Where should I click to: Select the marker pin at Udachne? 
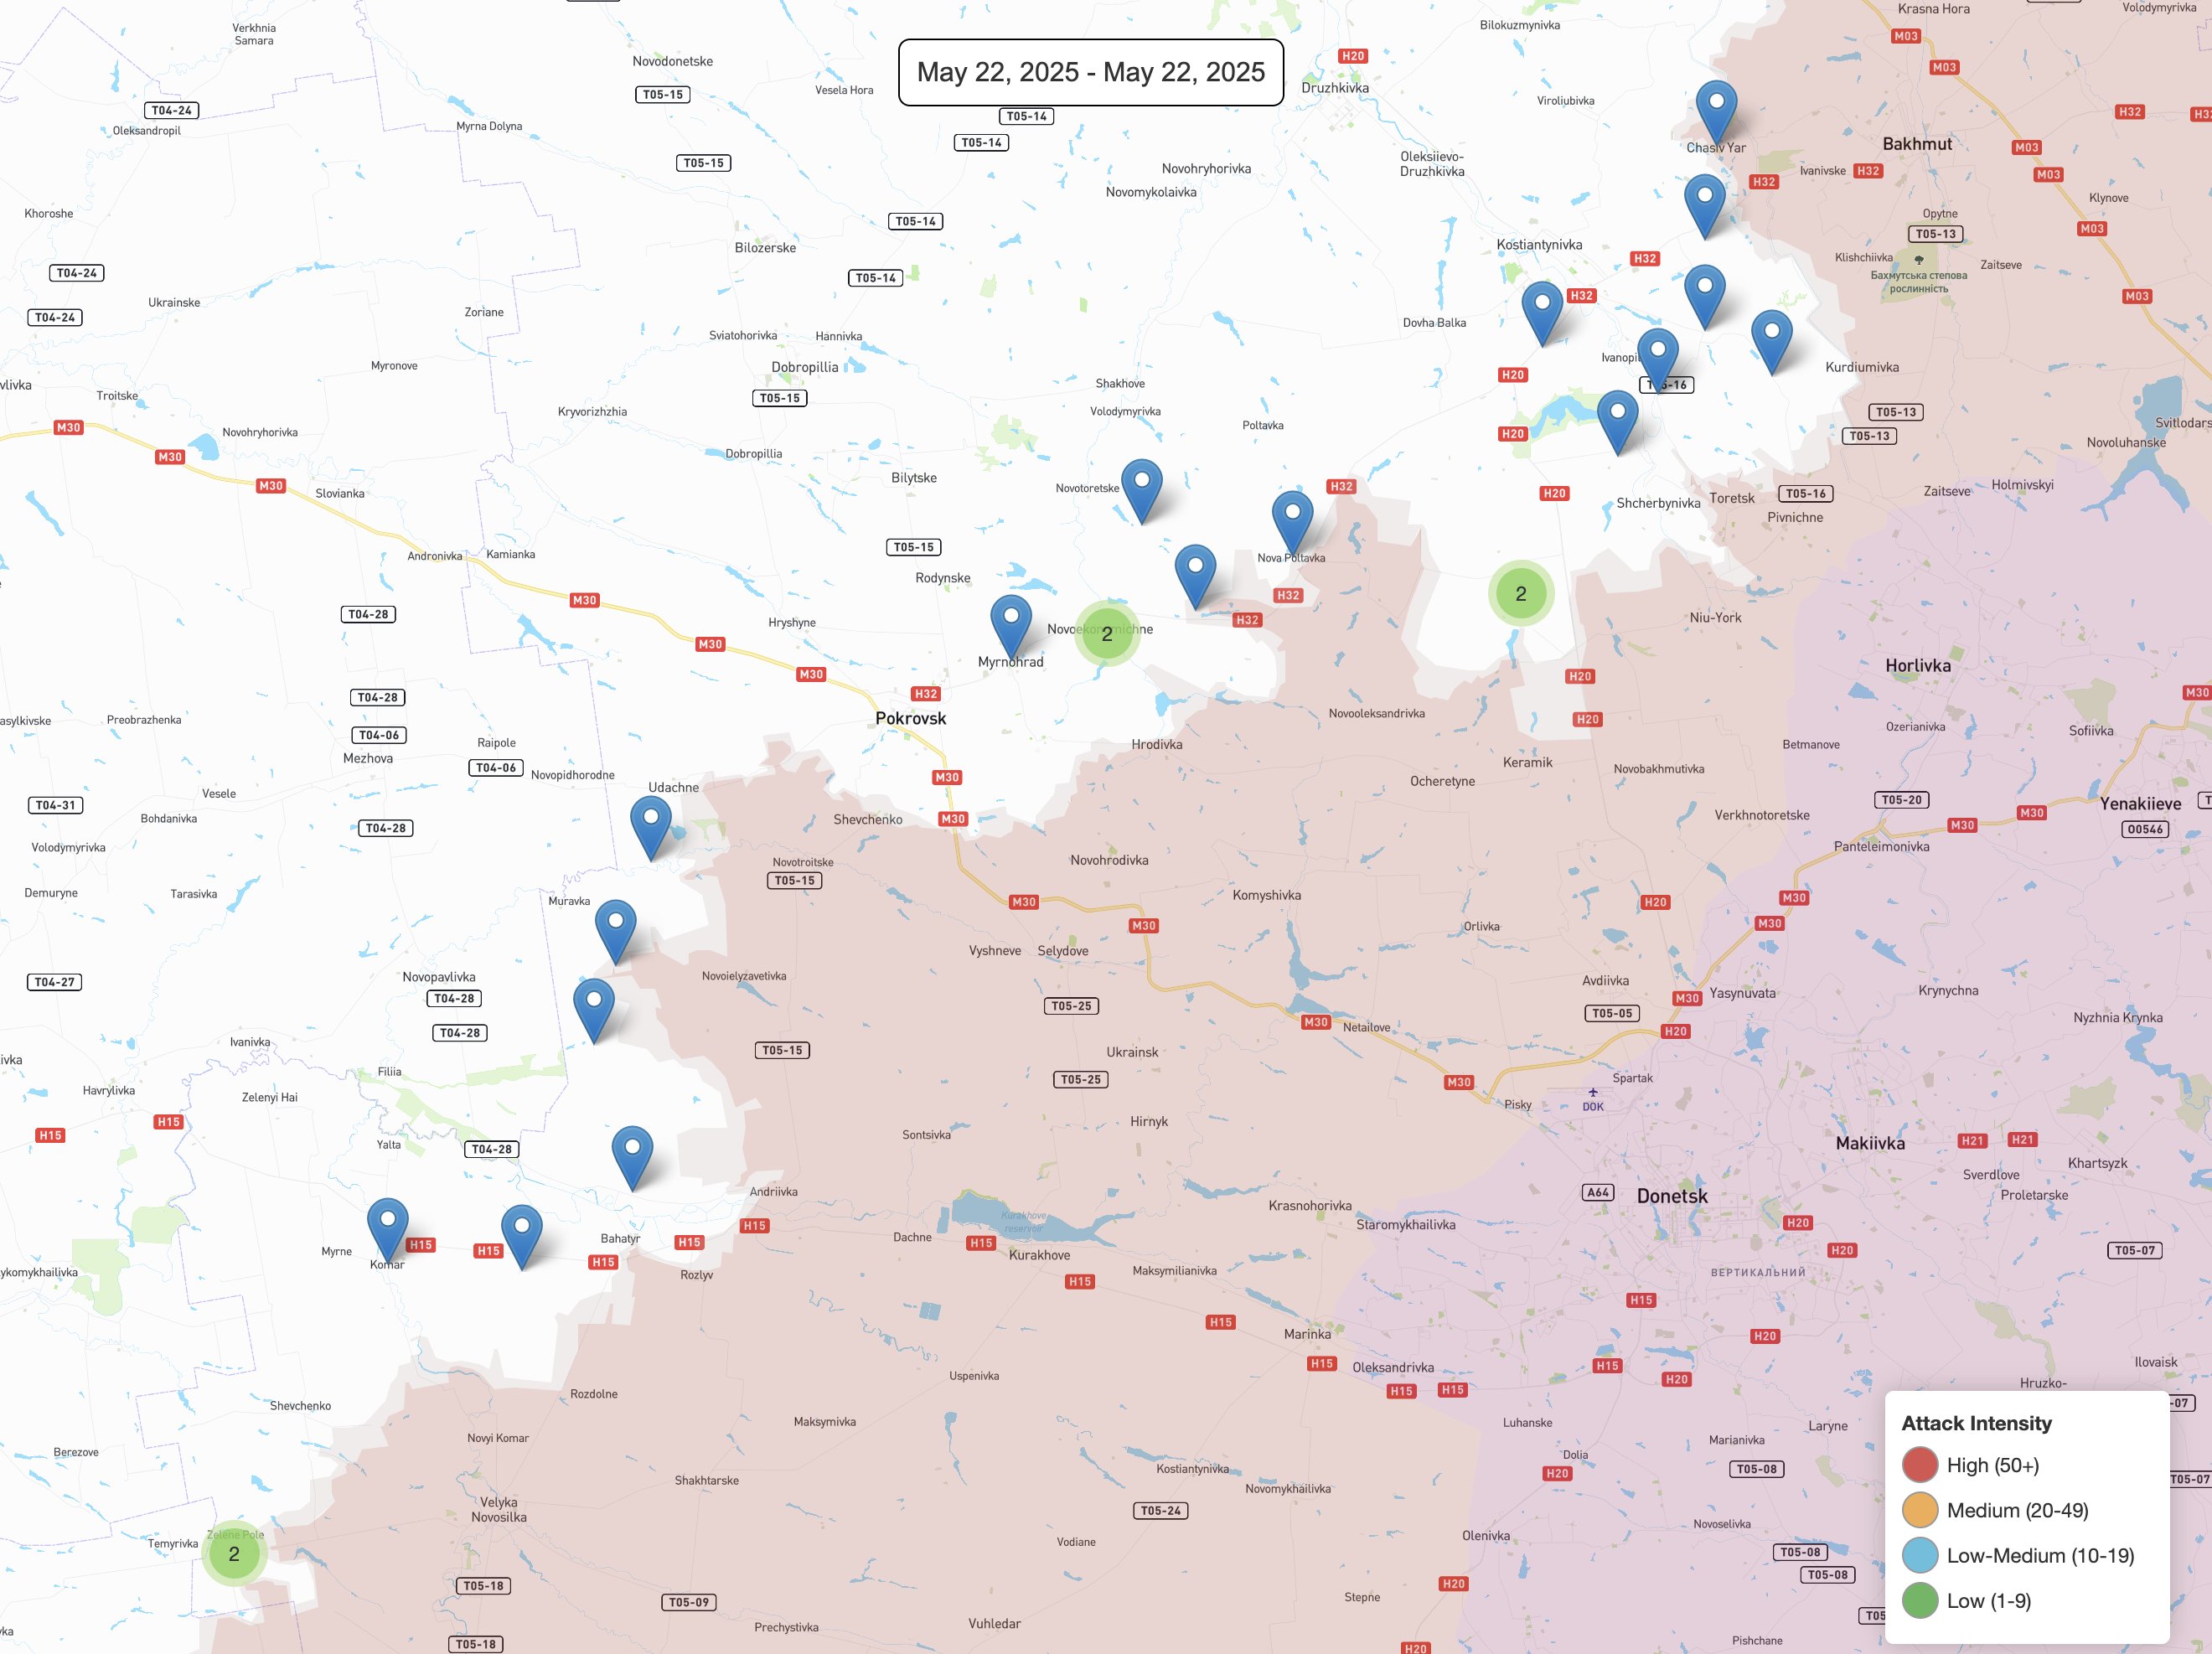[x=651, y=824]
